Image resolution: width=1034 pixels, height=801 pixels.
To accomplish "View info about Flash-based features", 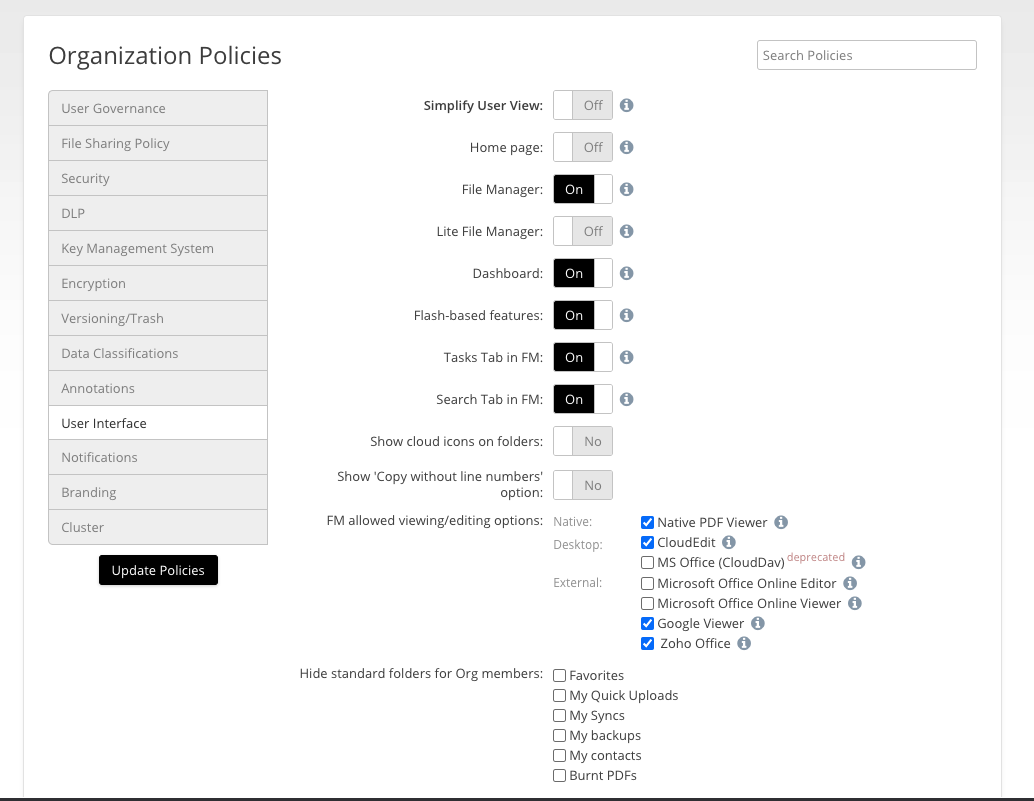I will (626, 316).
